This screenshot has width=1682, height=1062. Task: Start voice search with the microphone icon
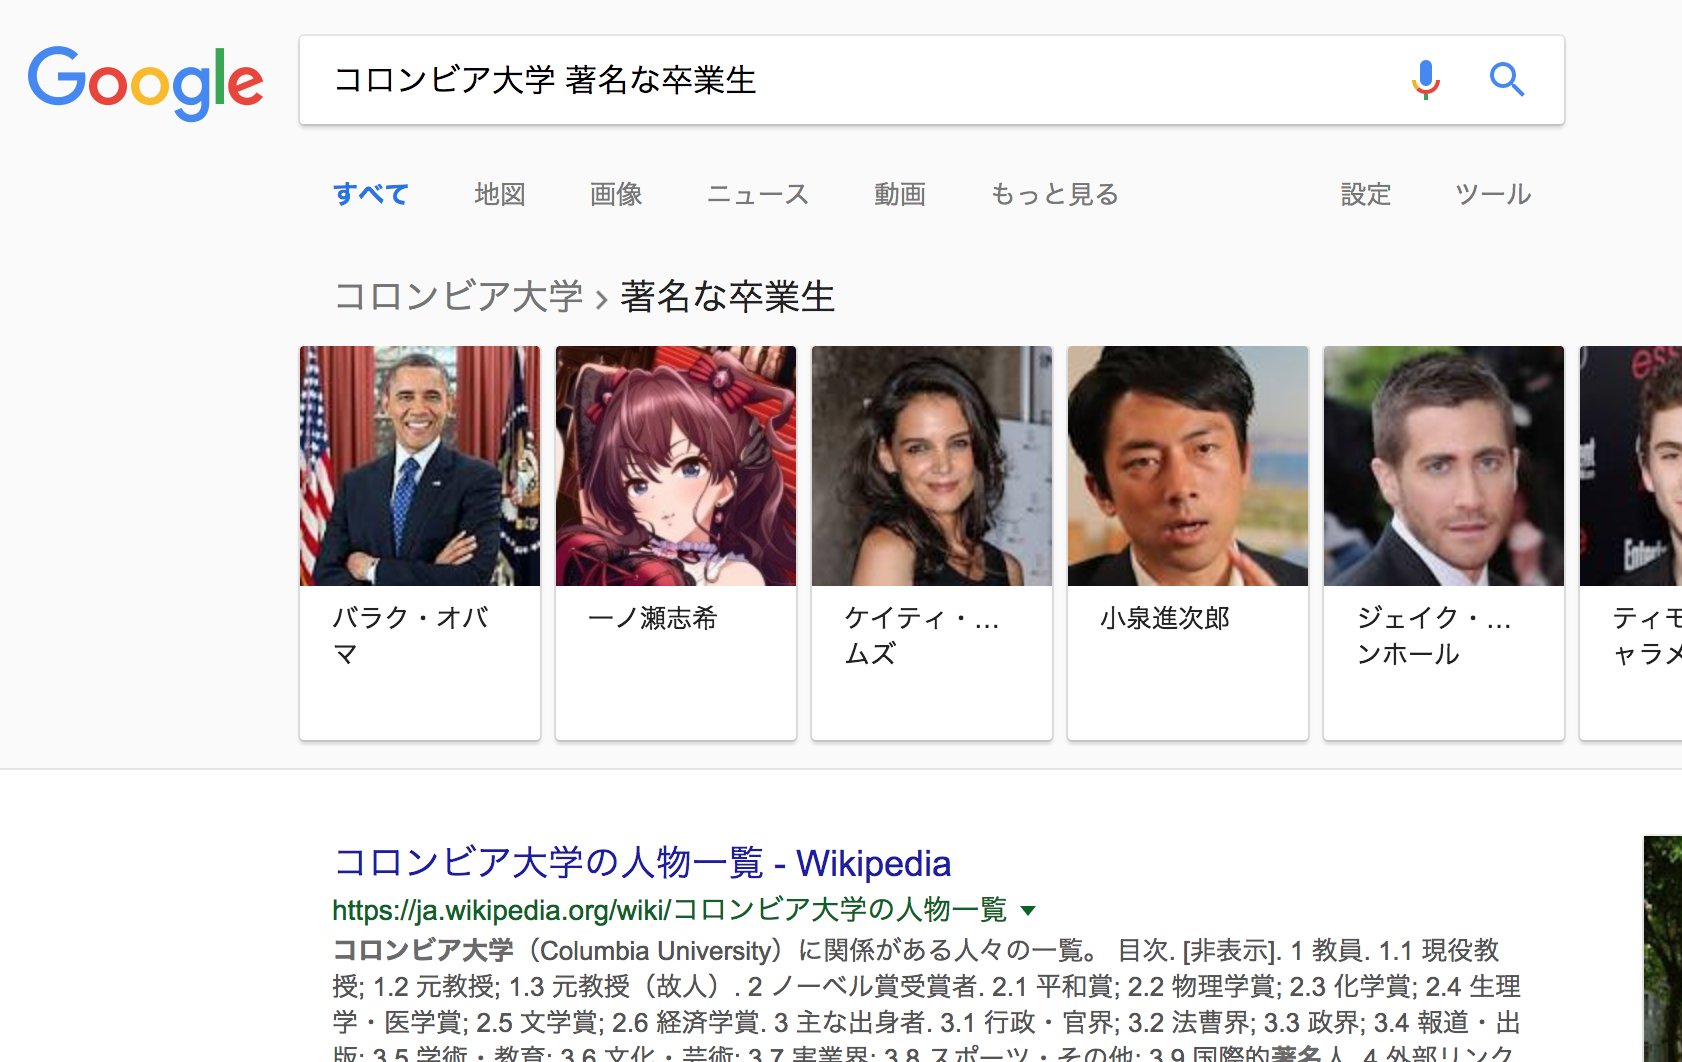point(1426,80)
